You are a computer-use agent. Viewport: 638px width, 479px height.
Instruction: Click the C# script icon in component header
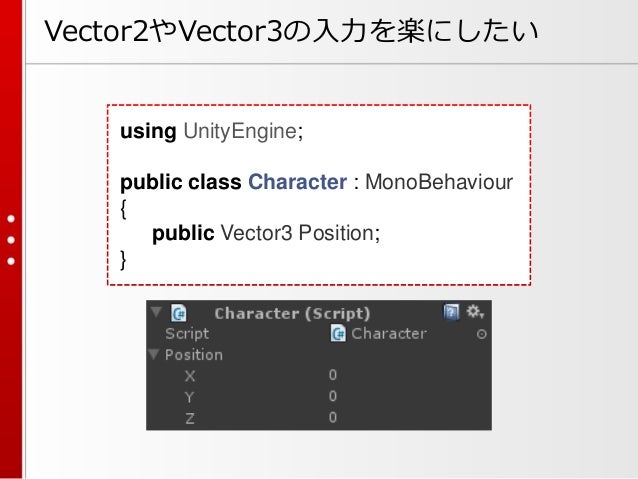click(x=179, y=313)
